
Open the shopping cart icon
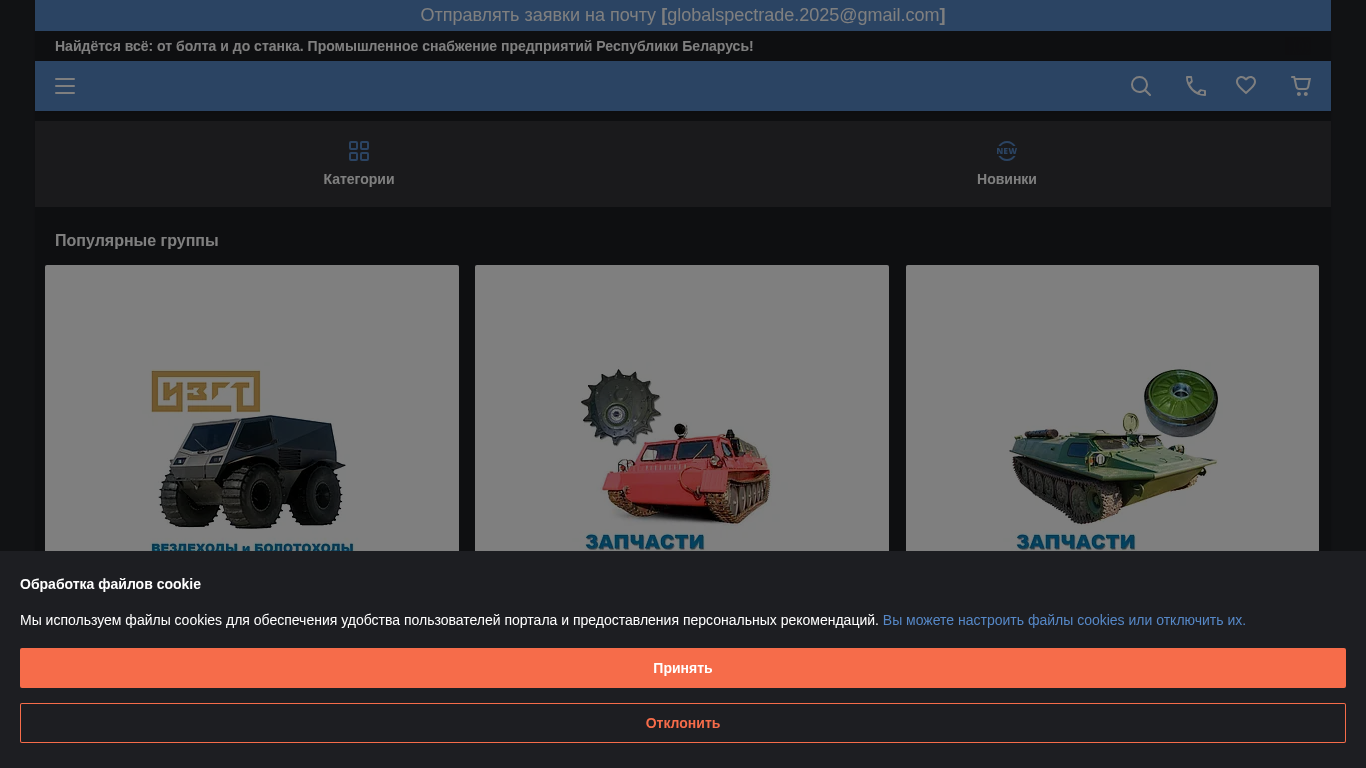pyautogui.click(x=1301, y=86)
